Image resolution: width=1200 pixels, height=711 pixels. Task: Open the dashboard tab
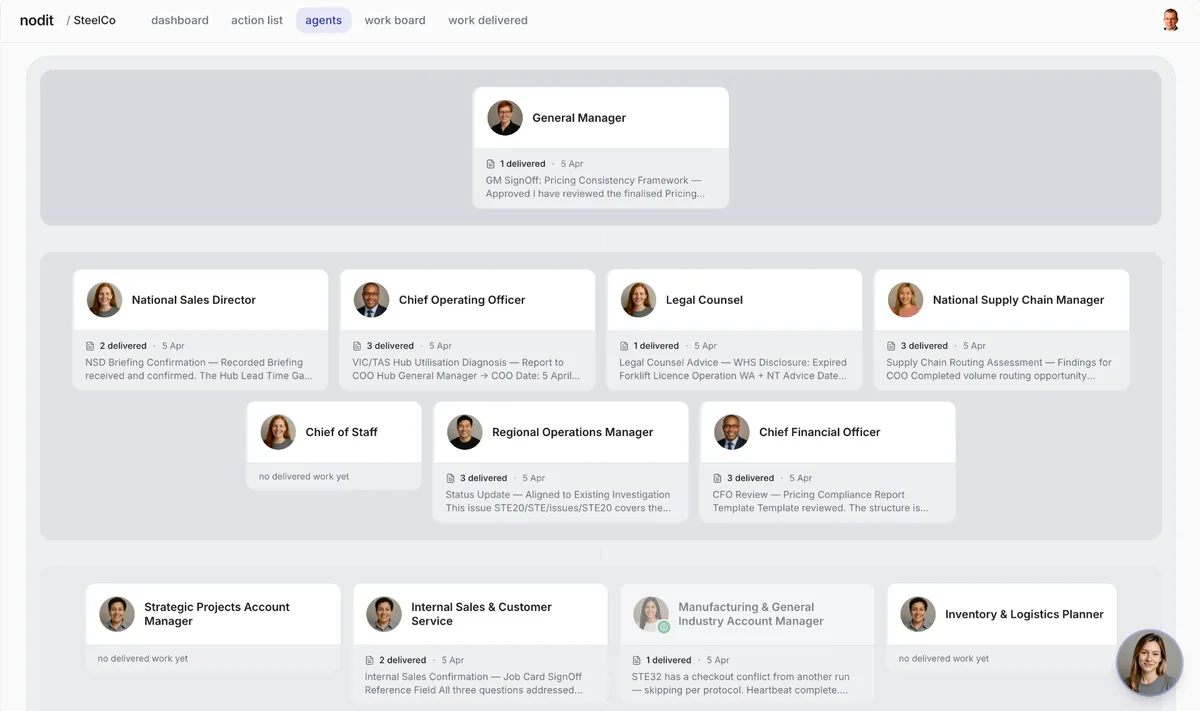(x=180, y=20)
